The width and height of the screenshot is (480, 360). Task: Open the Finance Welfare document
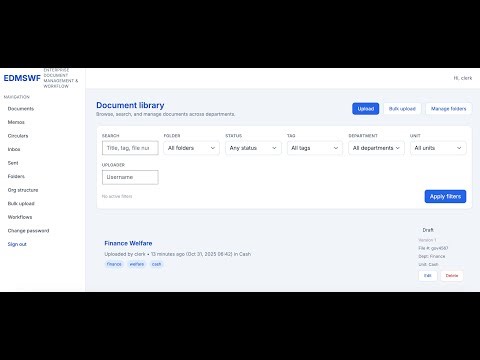tap(128, 243)
